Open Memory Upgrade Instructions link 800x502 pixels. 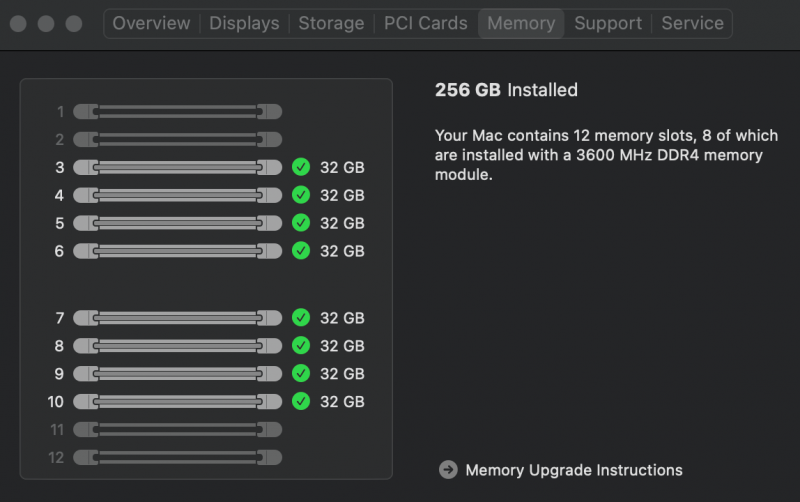574,470
